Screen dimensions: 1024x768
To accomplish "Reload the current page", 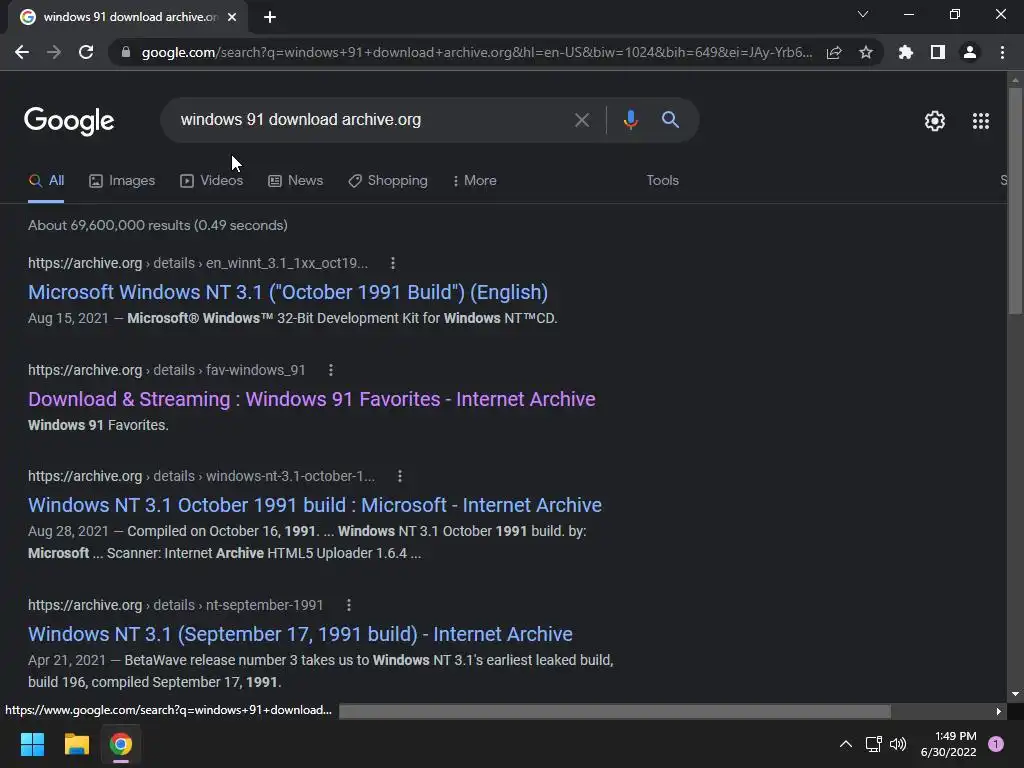I will (x=86, y=52).
